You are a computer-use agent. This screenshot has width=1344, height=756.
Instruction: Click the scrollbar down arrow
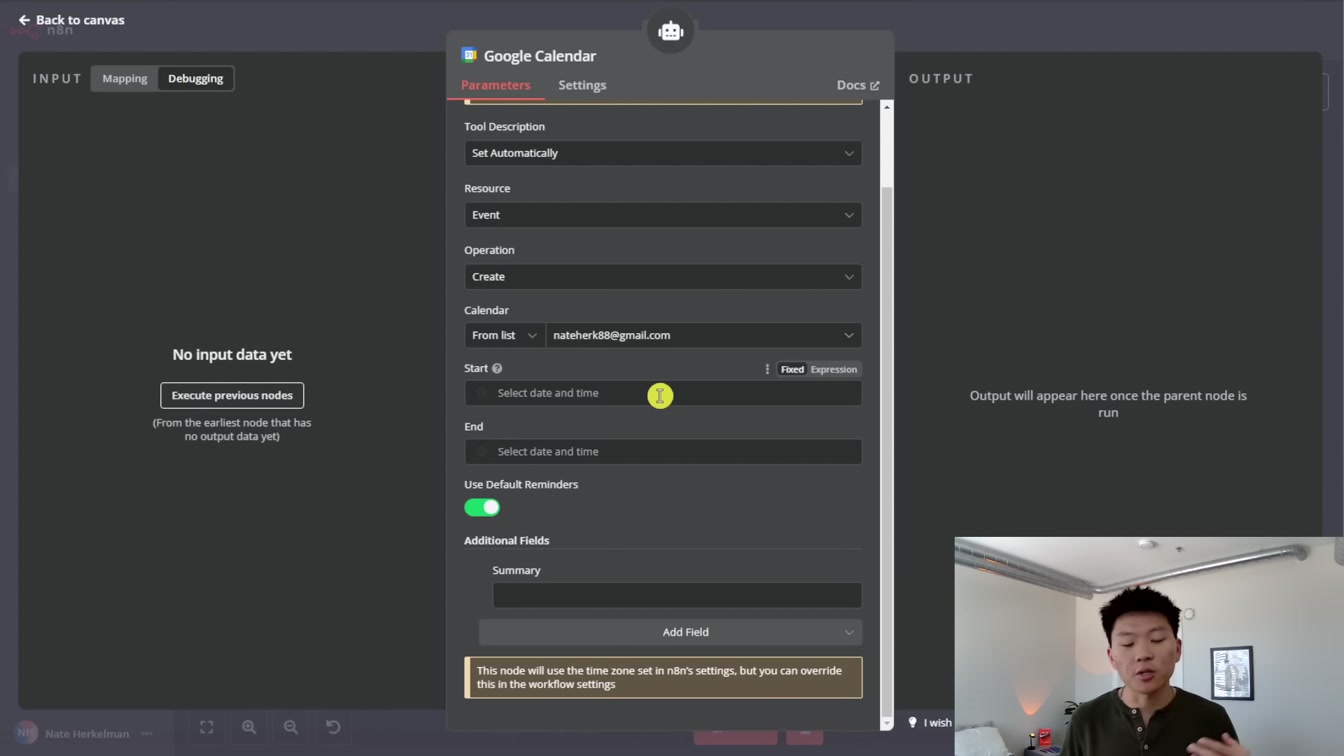886,723
